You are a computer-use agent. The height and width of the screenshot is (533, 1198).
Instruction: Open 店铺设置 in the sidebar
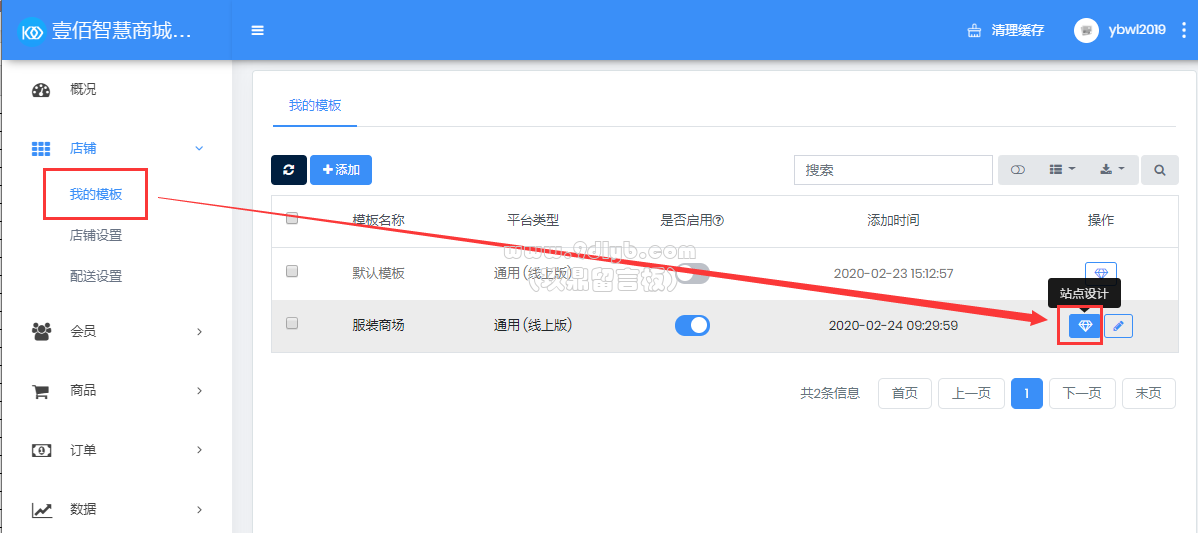click(x=96, y=236)
